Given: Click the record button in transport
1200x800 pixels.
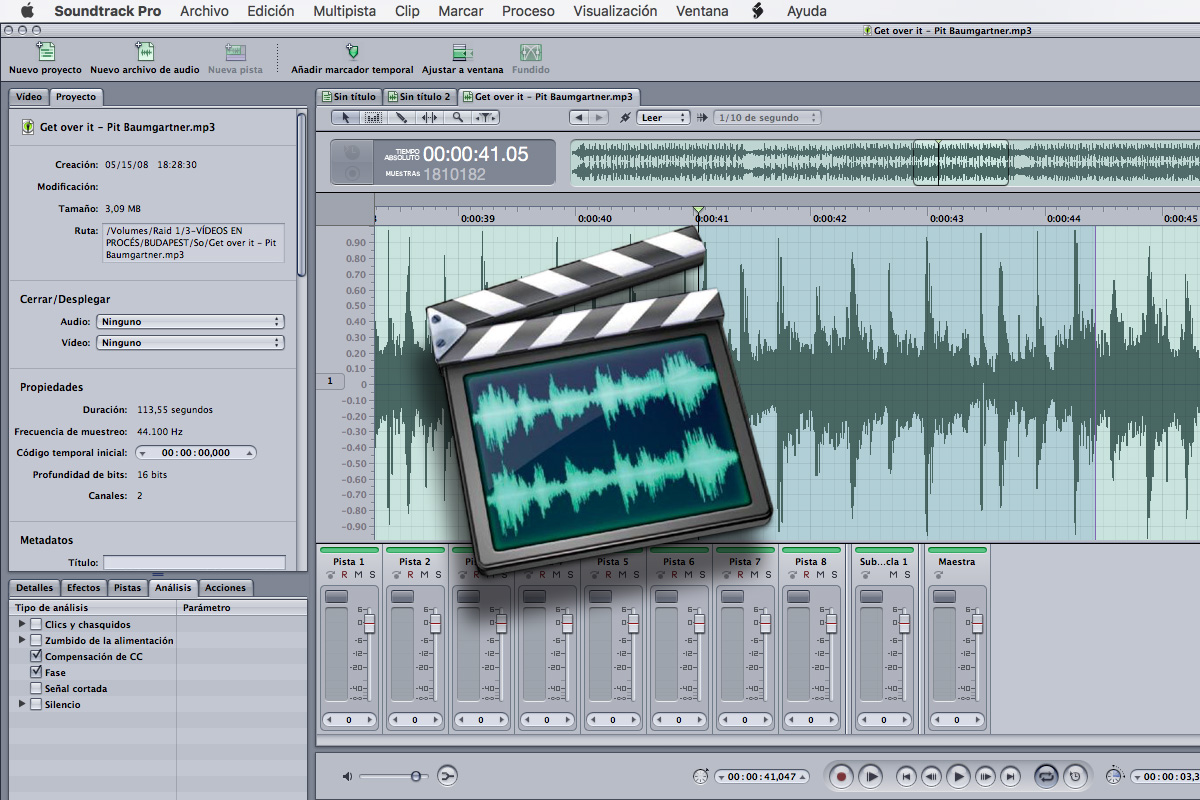Looking at the screenshot, I should coord(842,776).
